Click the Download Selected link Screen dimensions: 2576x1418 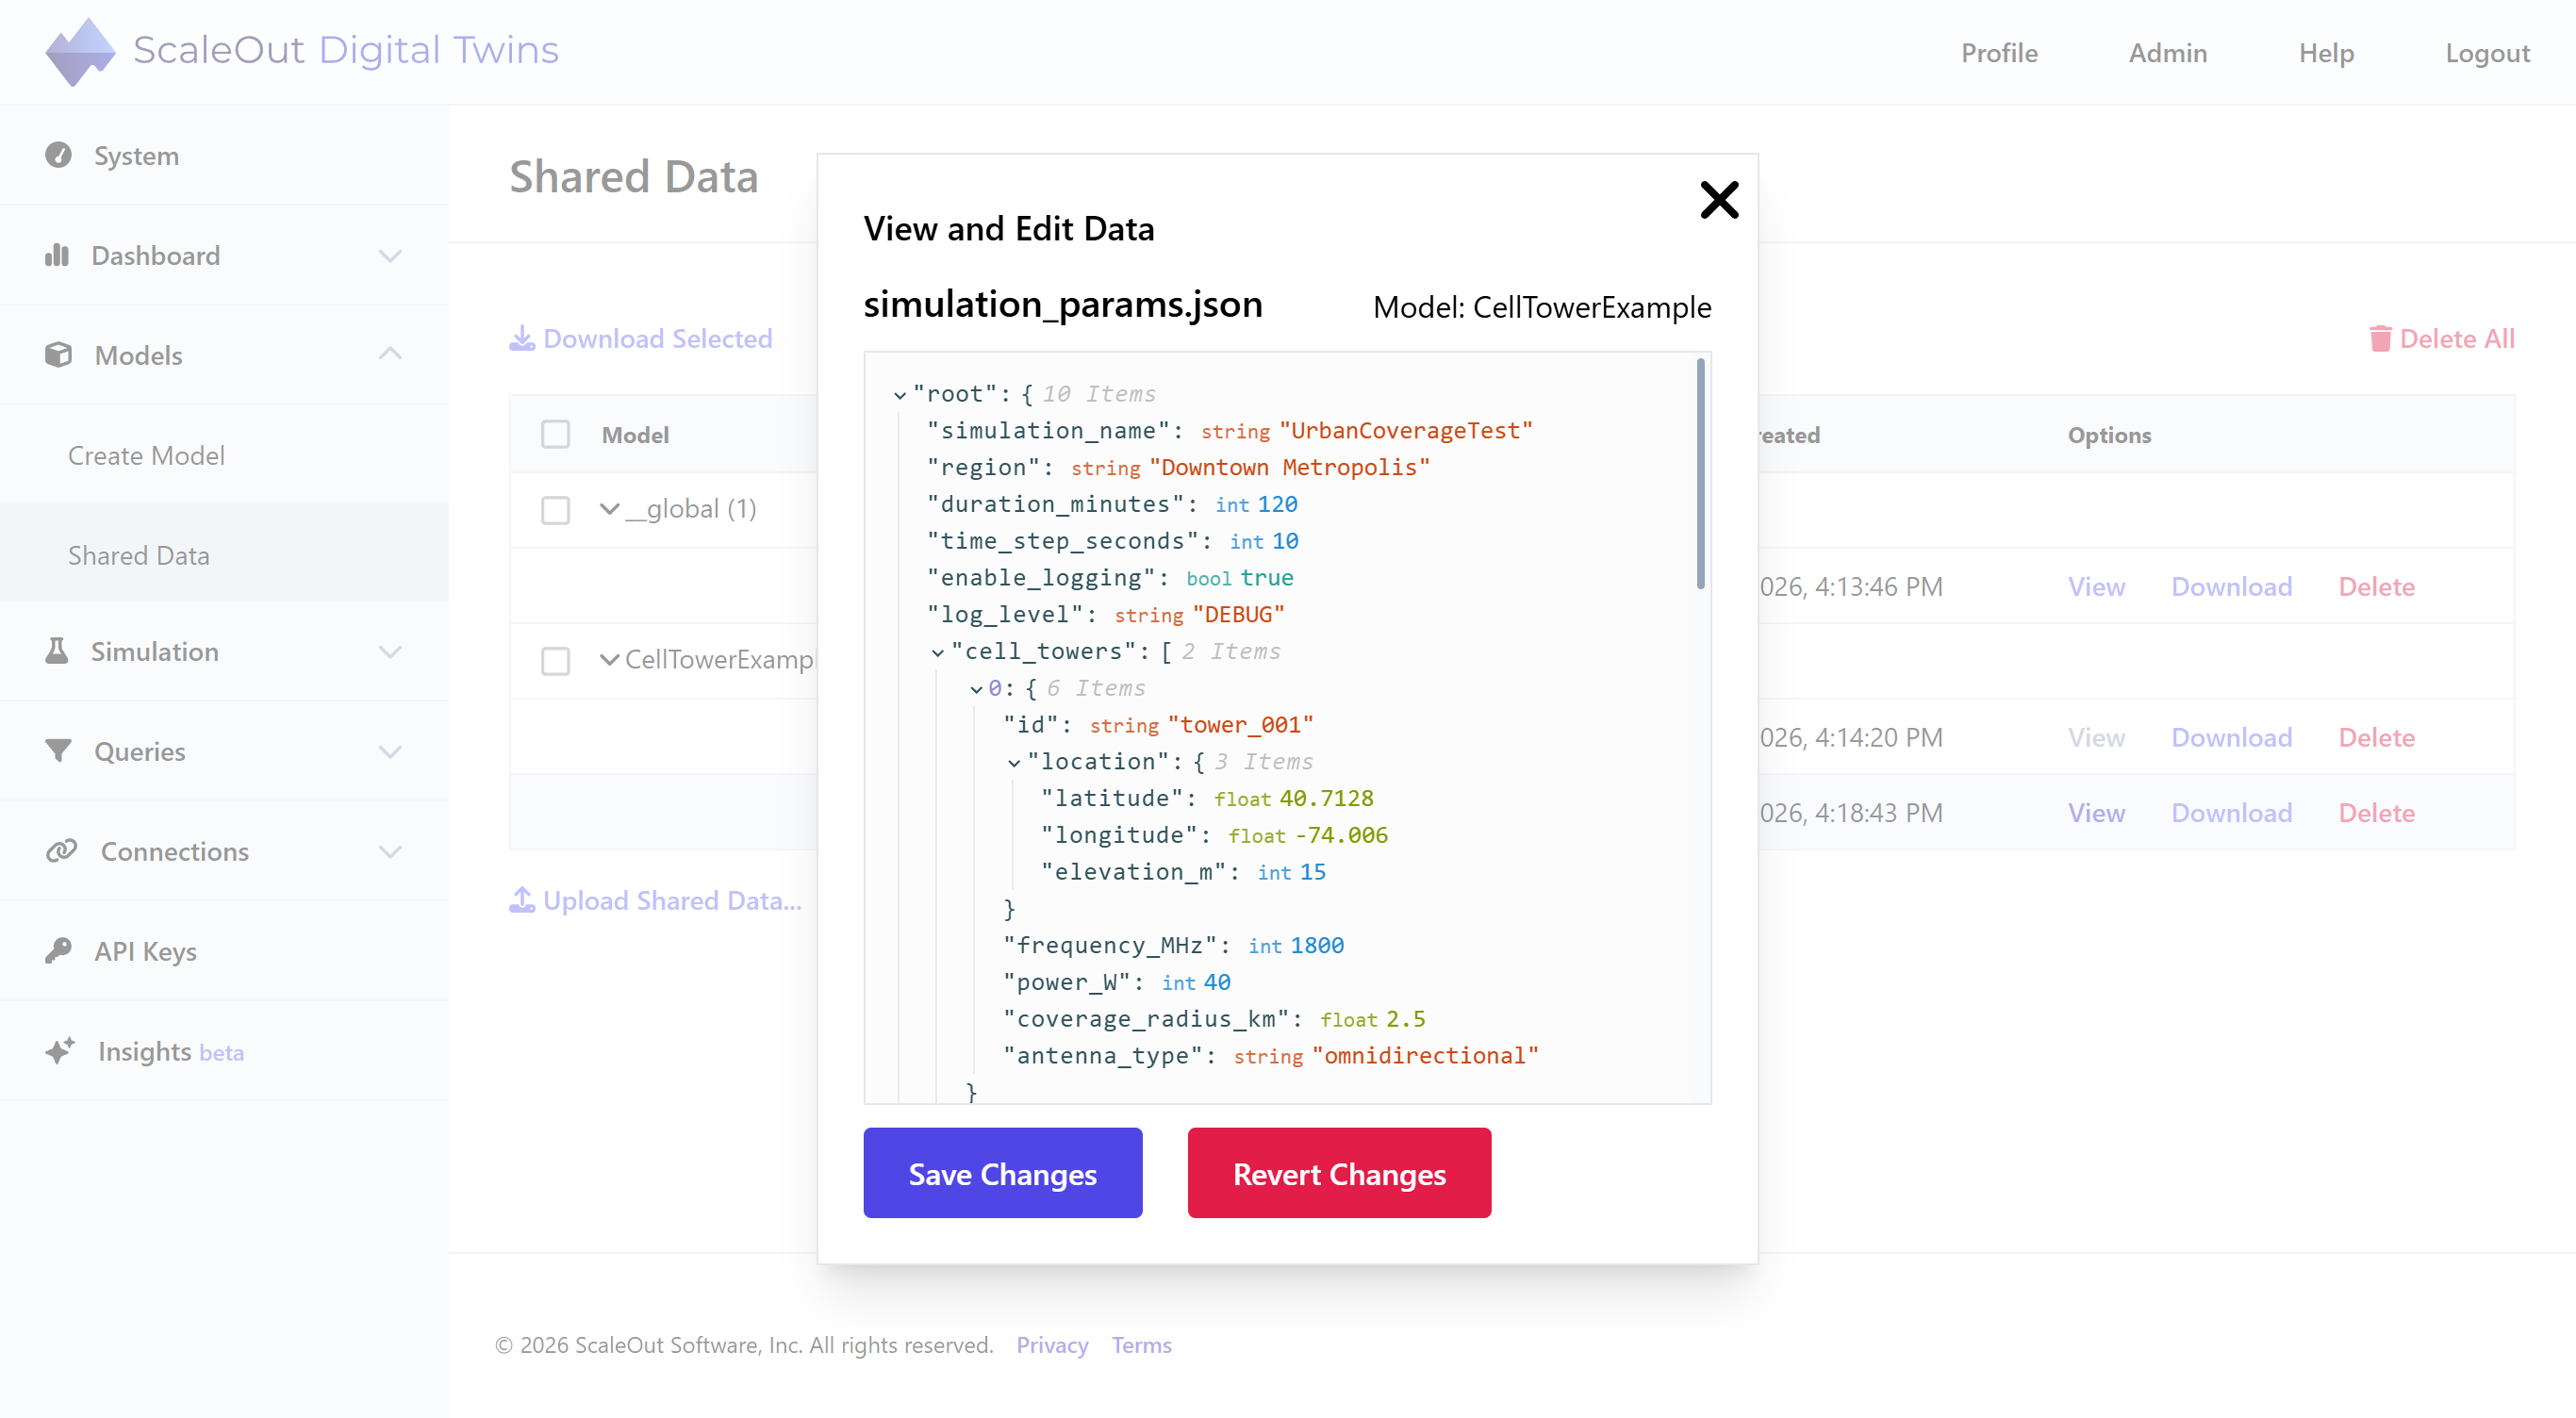tap(641, 339)
